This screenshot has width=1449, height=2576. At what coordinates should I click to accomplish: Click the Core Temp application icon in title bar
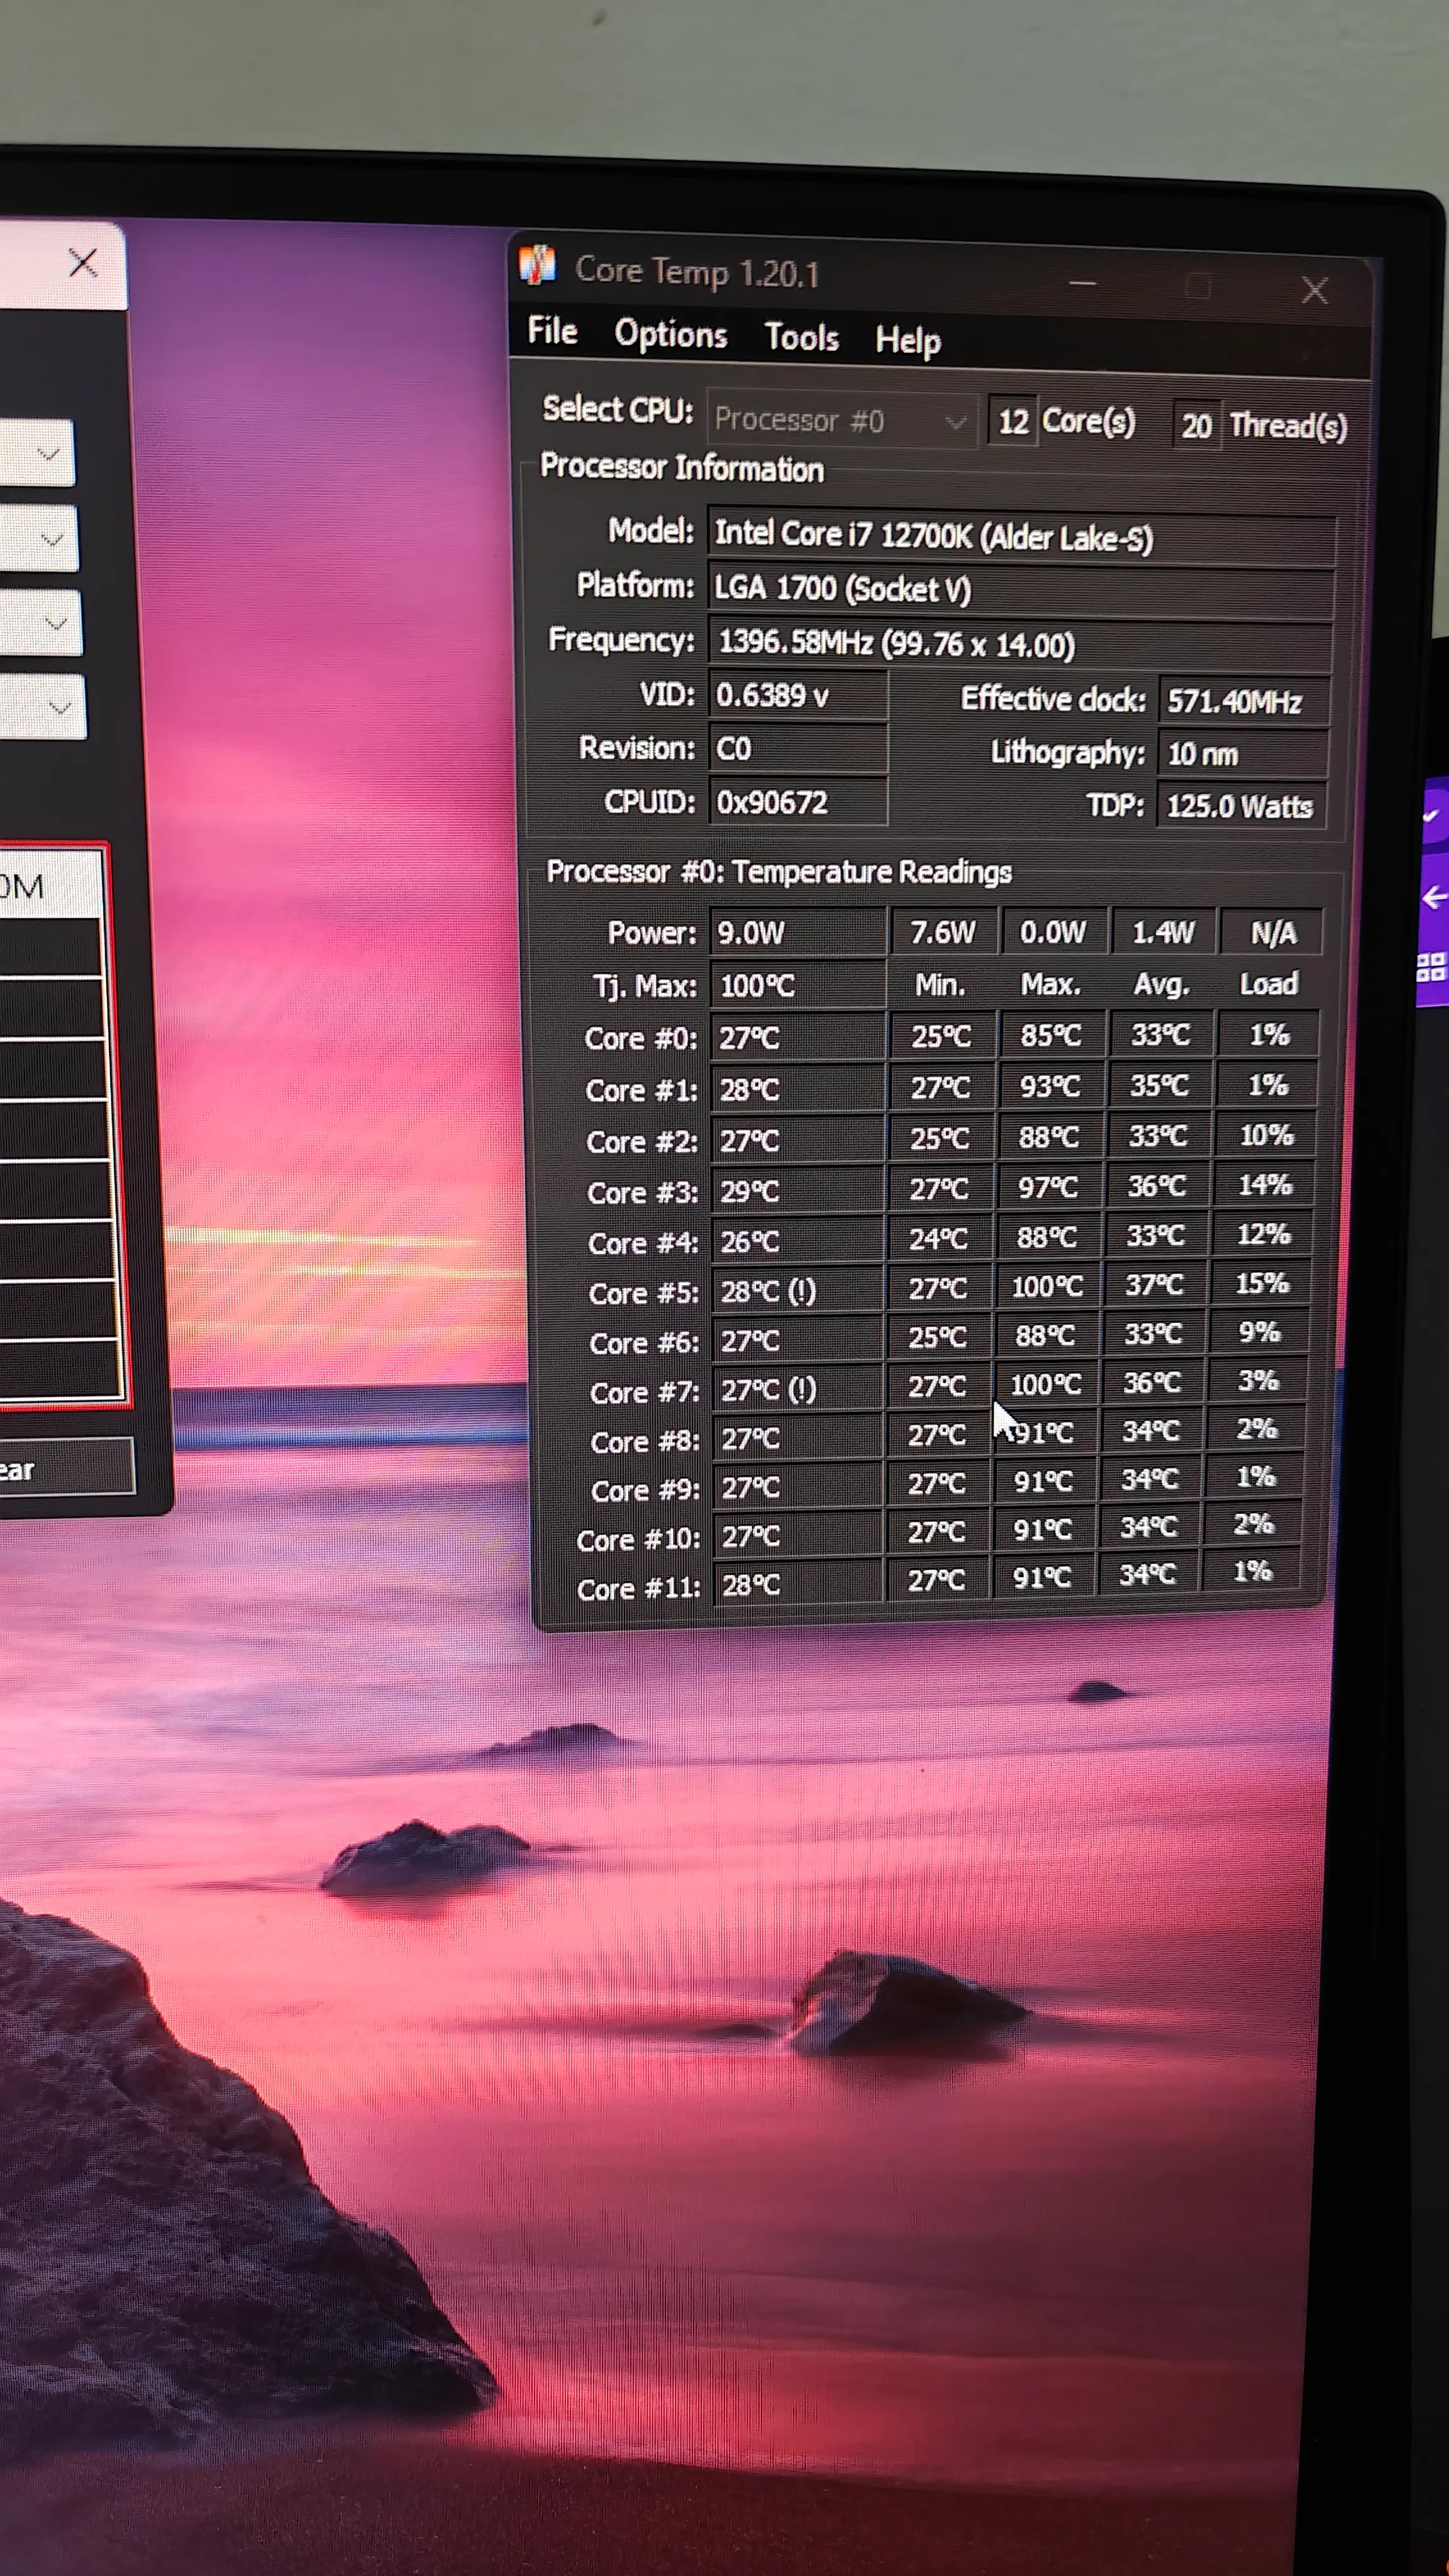point(538,265)
